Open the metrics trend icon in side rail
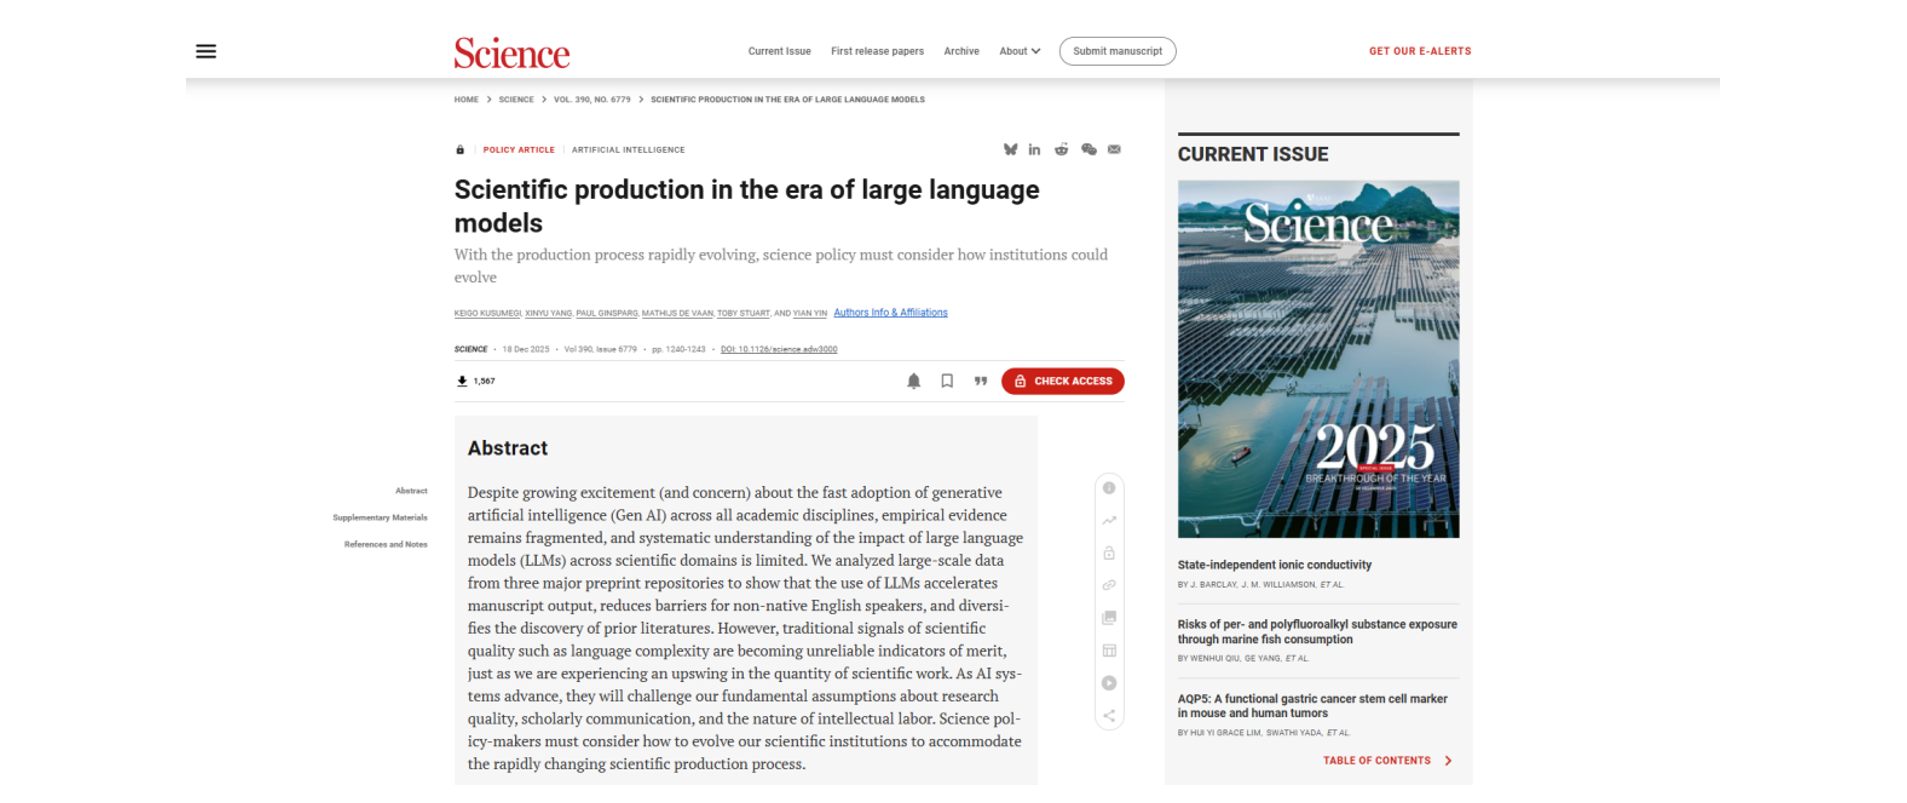 coord(1109,520)
